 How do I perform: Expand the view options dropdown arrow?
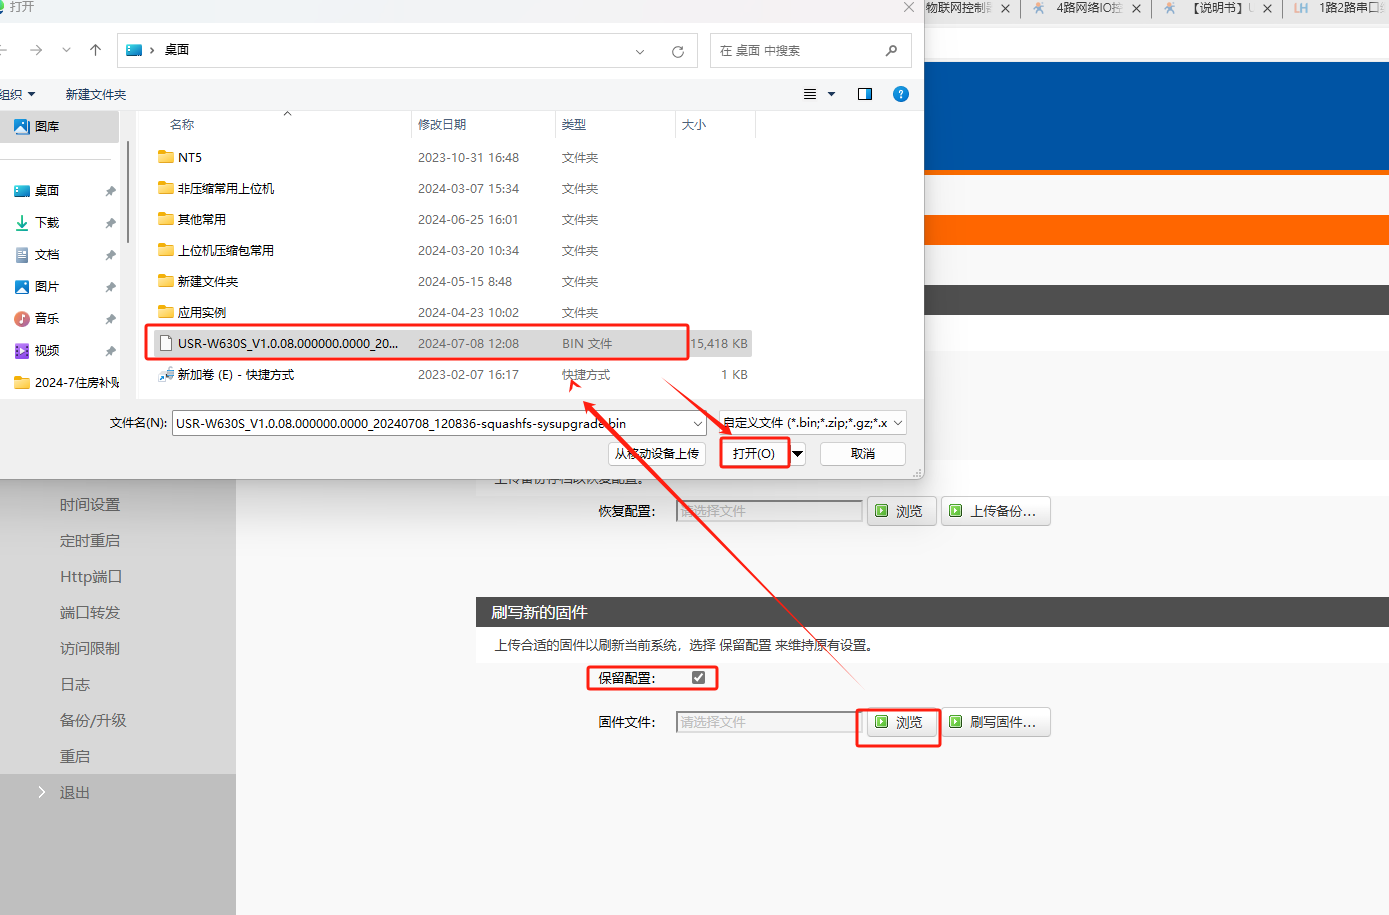pyautogui.click(x=831, y=94)
